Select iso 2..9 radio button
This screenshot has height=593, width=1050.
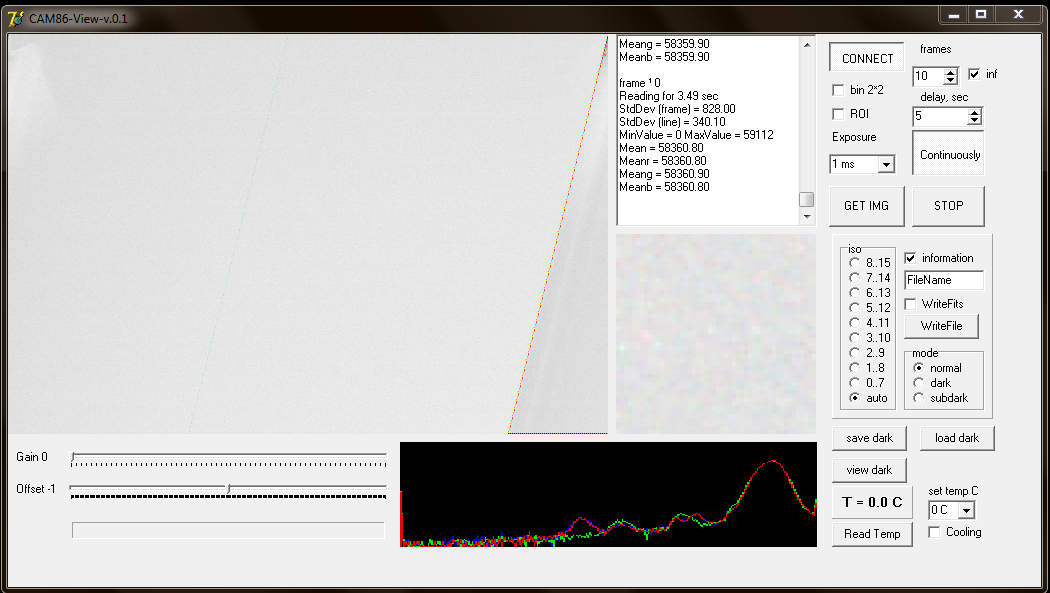(854, 353)
